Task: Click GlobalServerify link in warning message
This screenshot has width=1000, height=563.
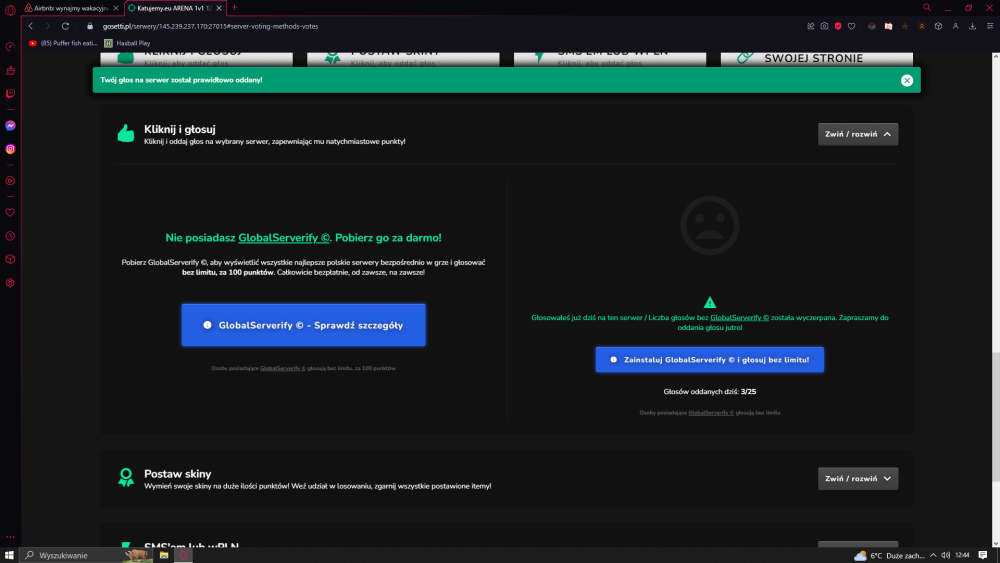Action: pyautogui.click(x=739, y=318)
